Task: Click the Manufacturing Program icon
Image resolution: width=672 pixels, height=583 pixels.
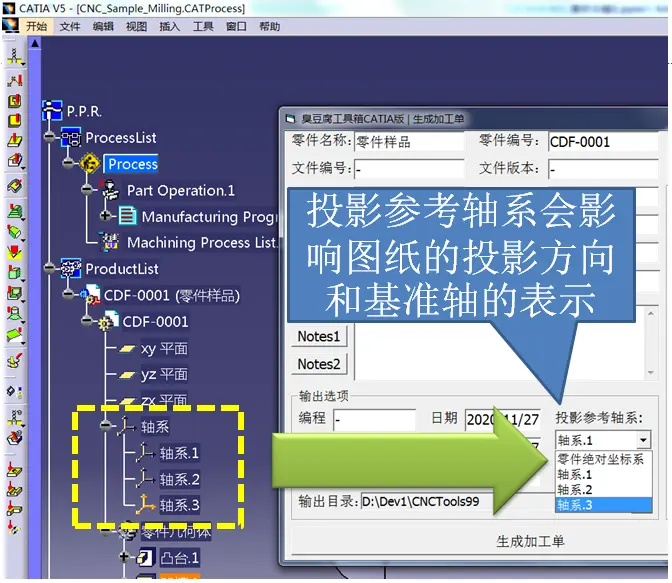Action: 127,216
